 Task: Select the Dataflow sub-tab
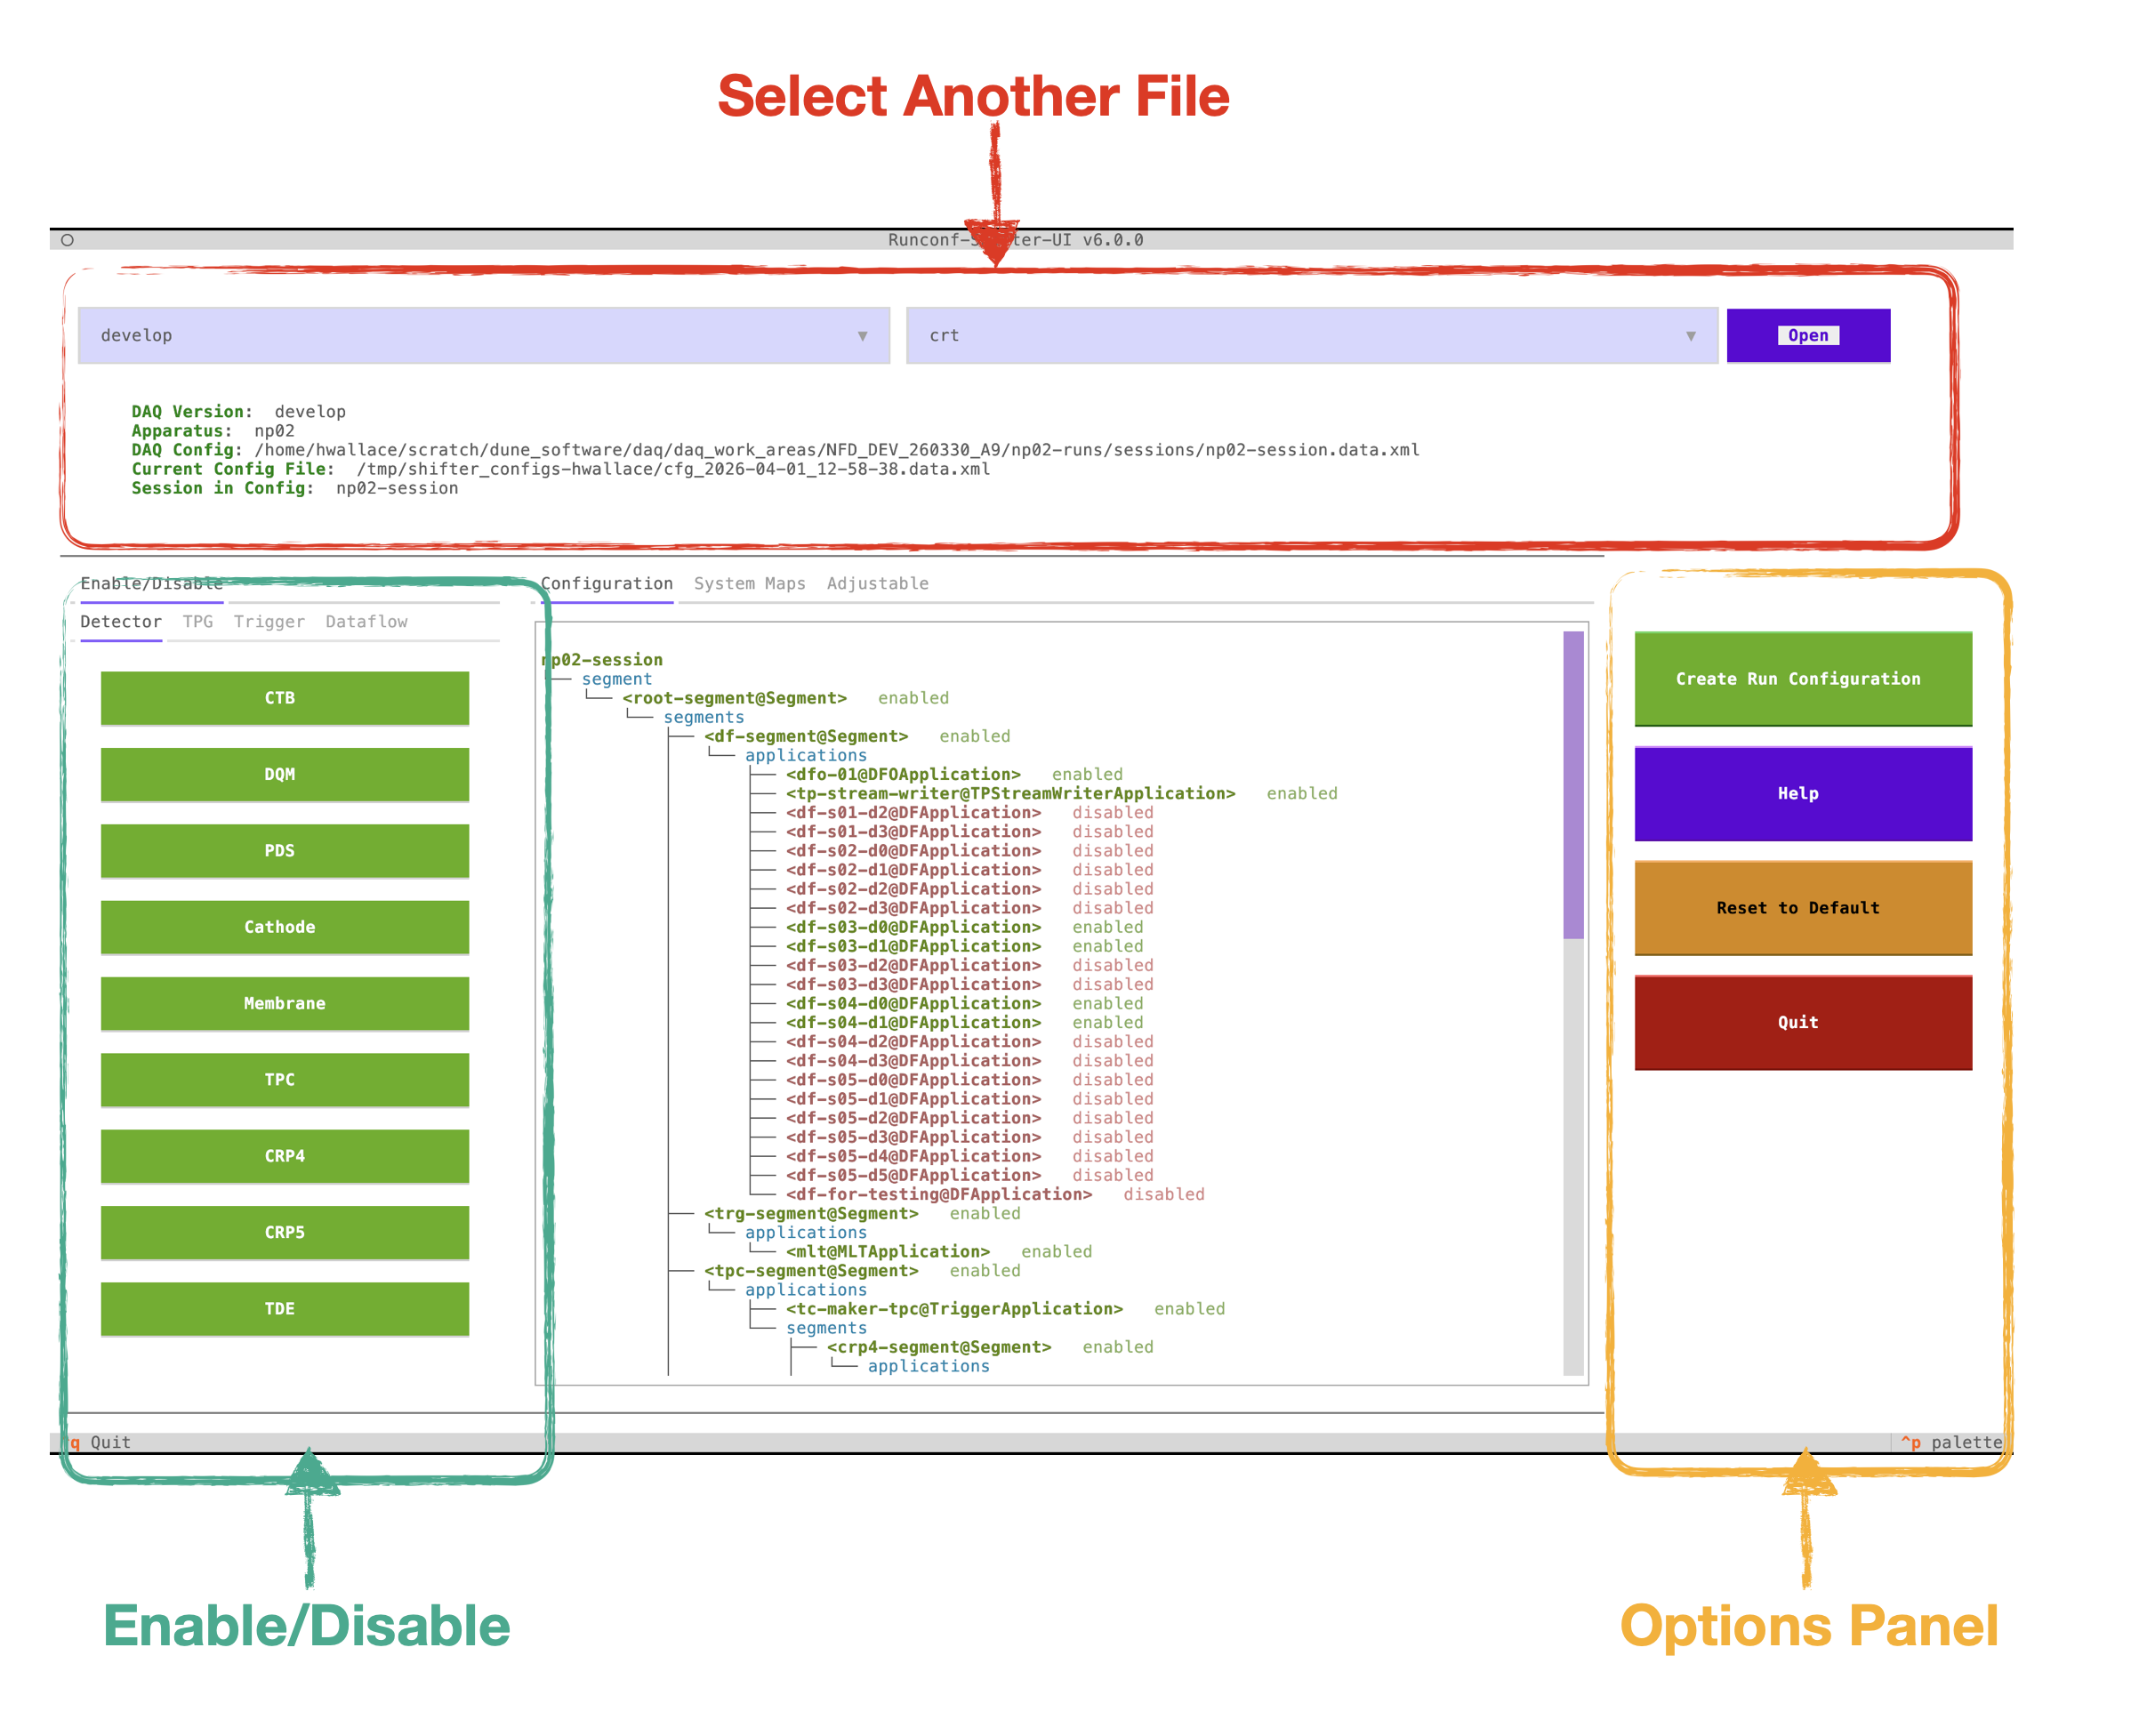366,622
